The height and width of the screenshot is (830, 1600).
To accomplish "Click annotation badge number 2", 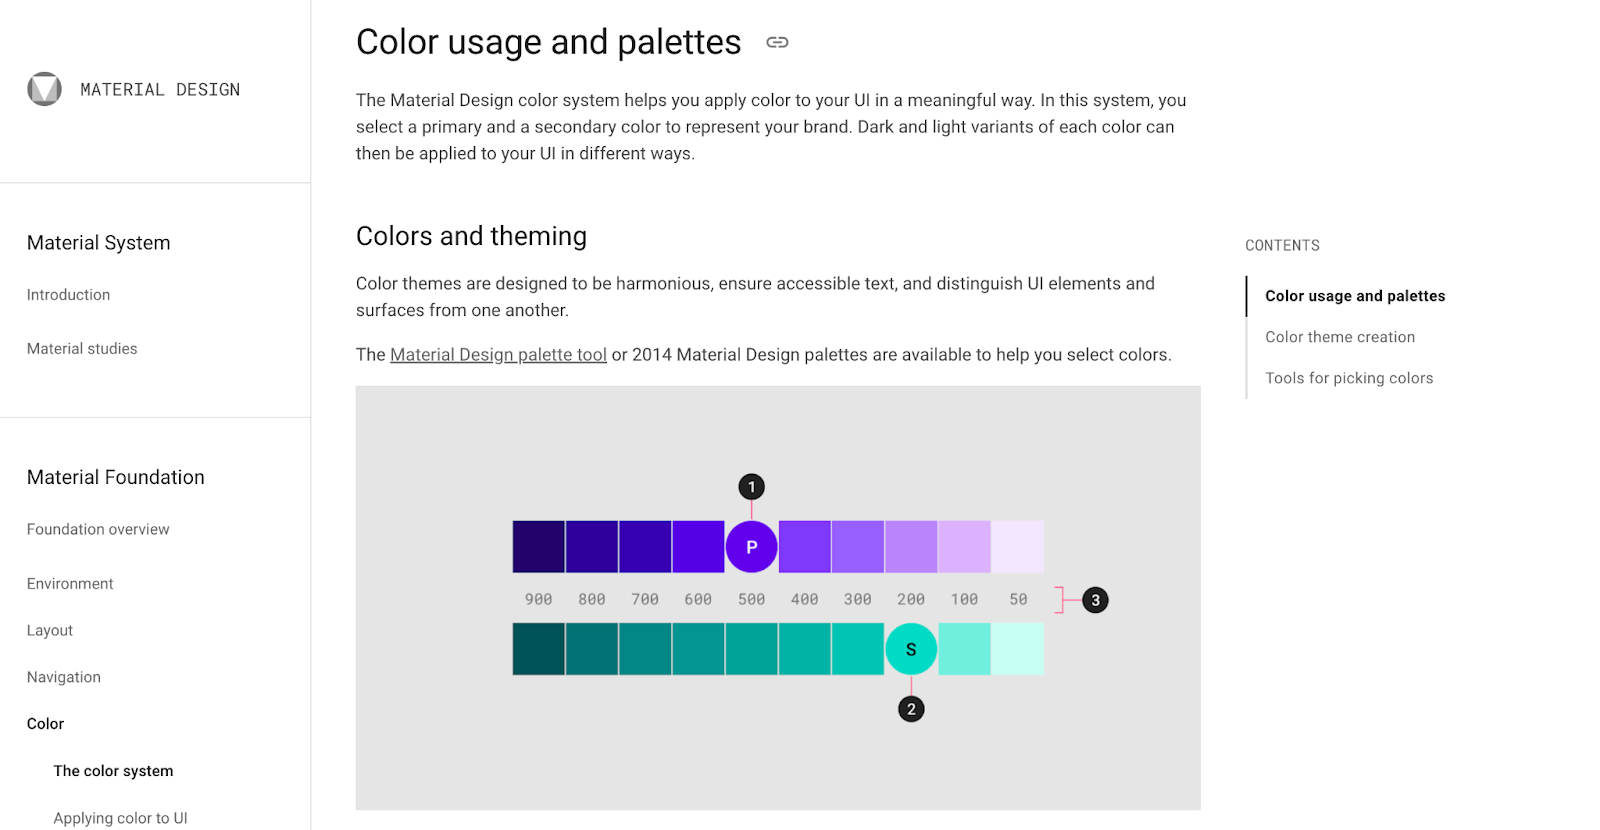I will tap(911, 709).
